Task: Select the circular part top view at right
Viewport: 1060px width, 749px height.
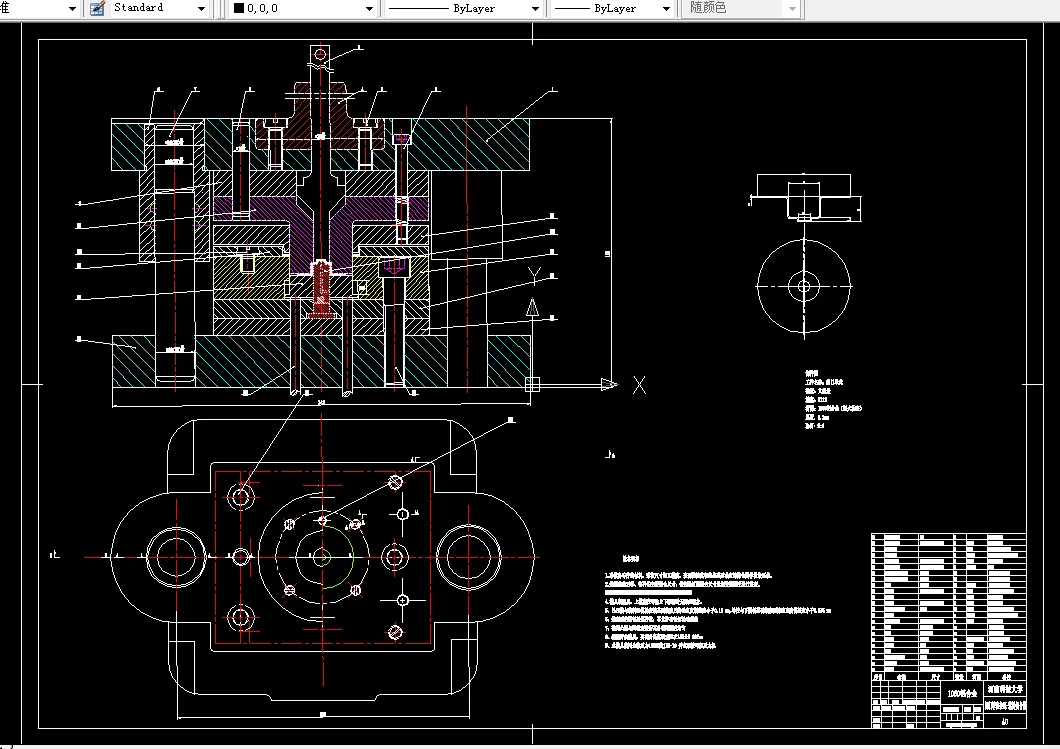Action: pos(804,286)
